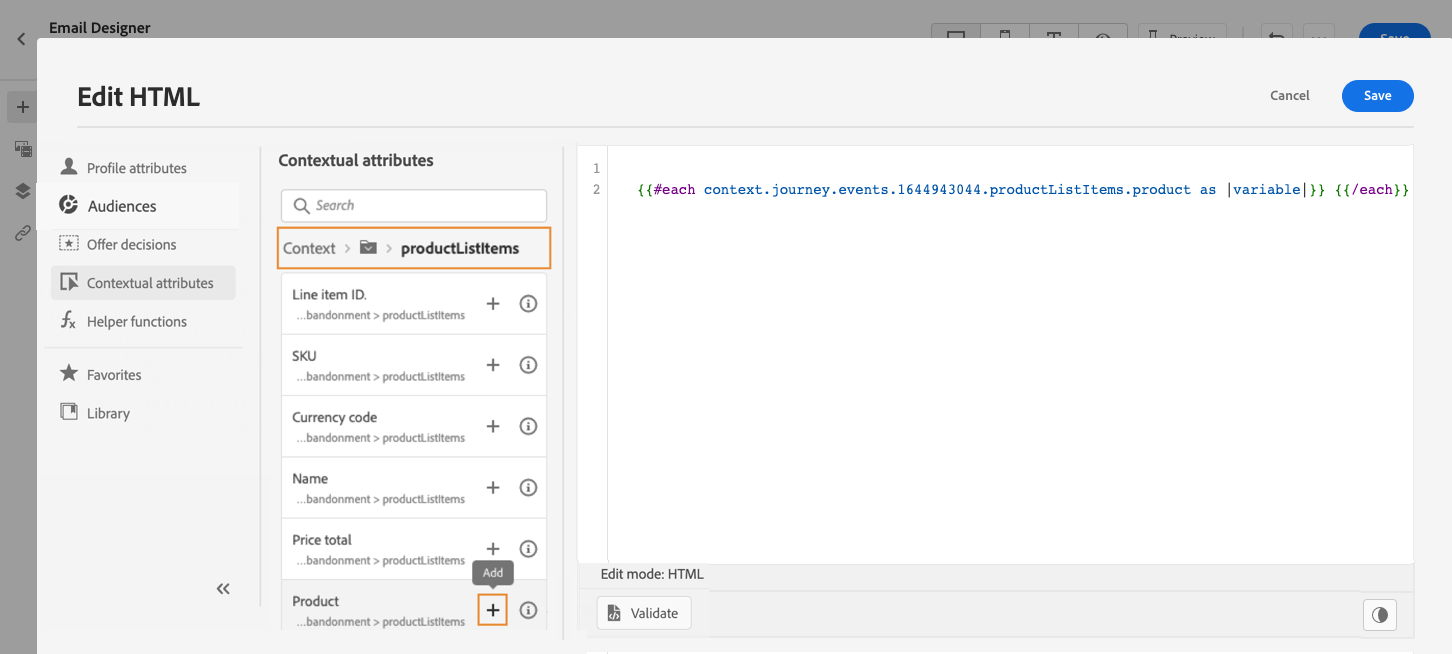Add the SKU attribute to the editor
The image size is (1452, 654).
[x=492, y=365]
